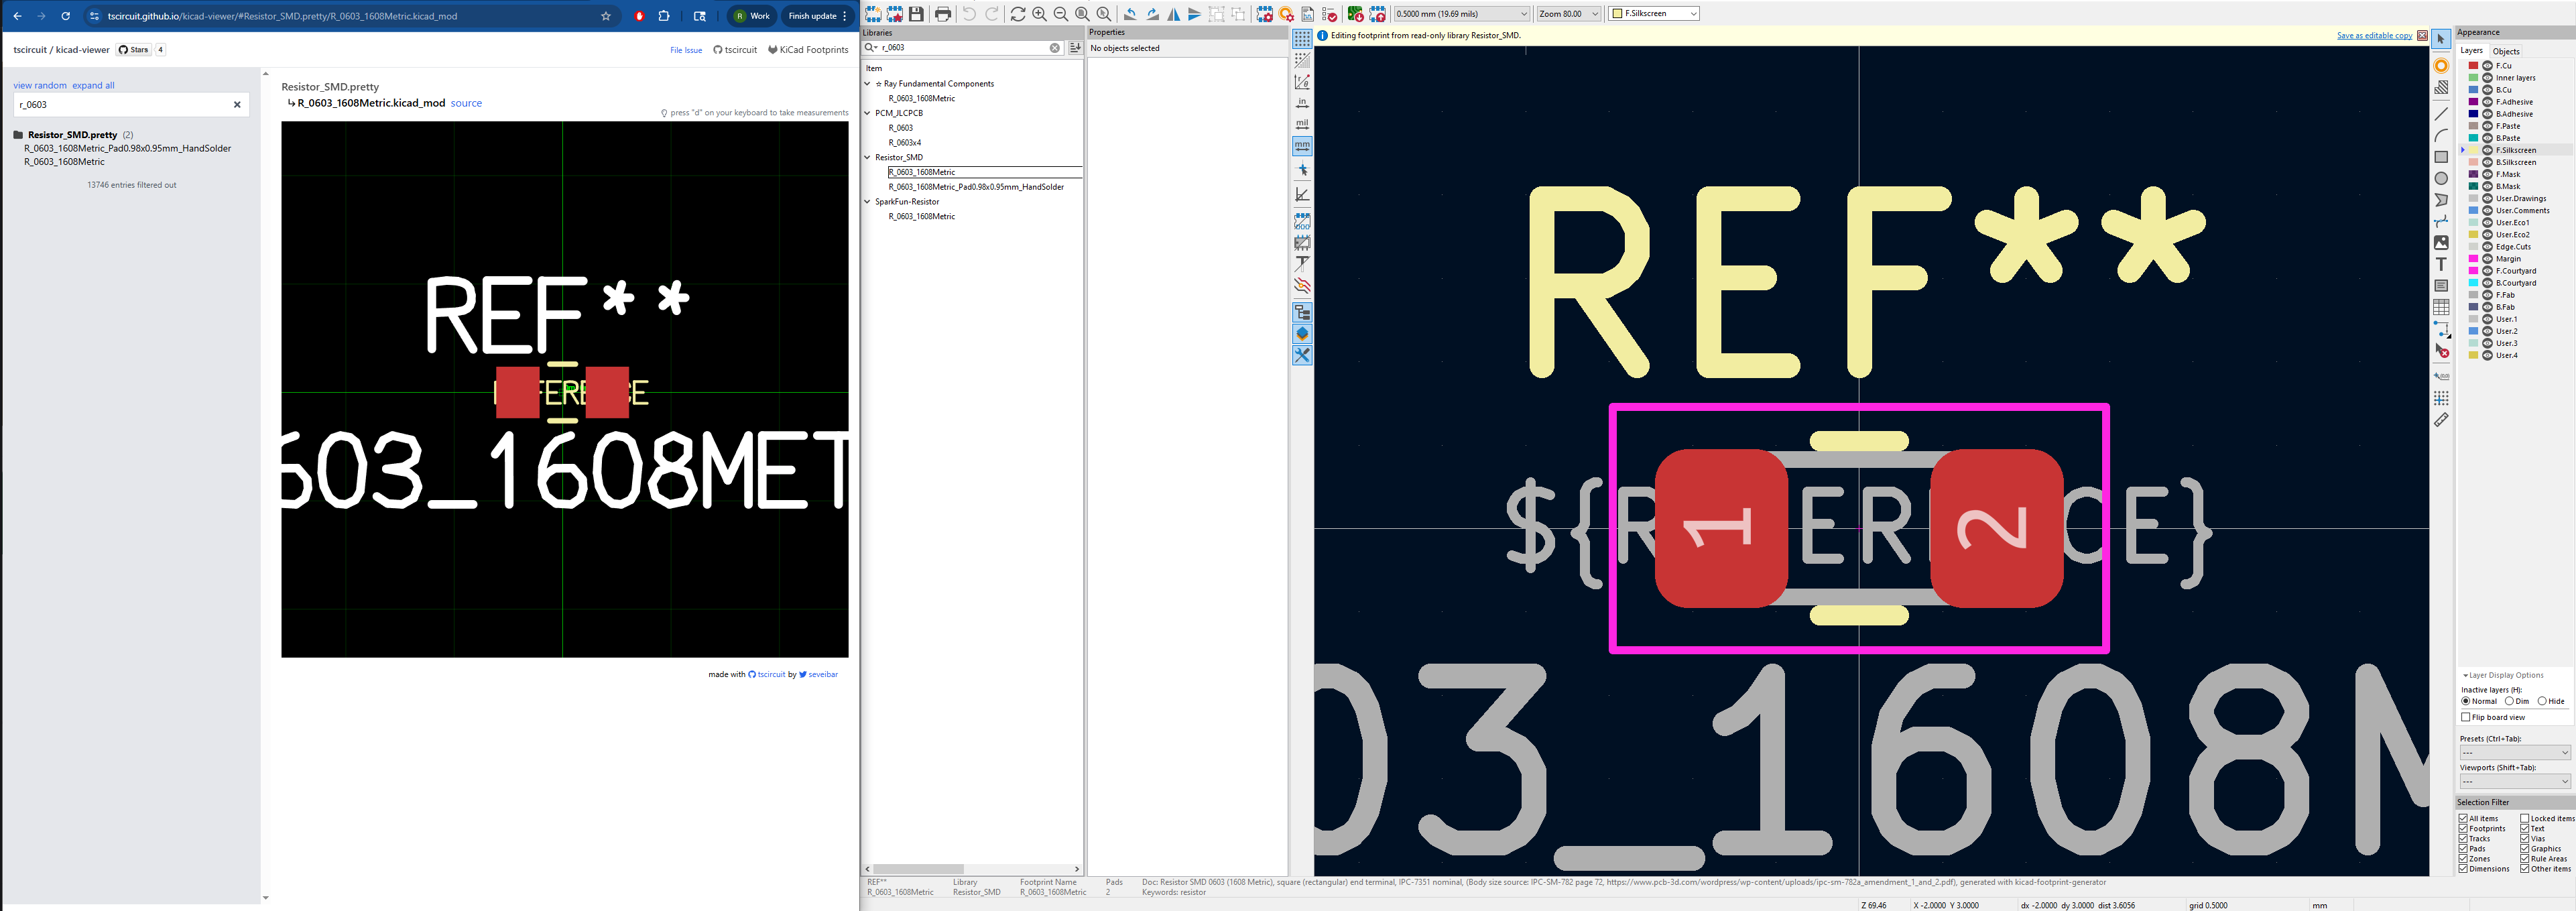The height and width of the screenshot is (911, 2576).
Task: Switch to the Objects tab
Action: (2505, 51)
